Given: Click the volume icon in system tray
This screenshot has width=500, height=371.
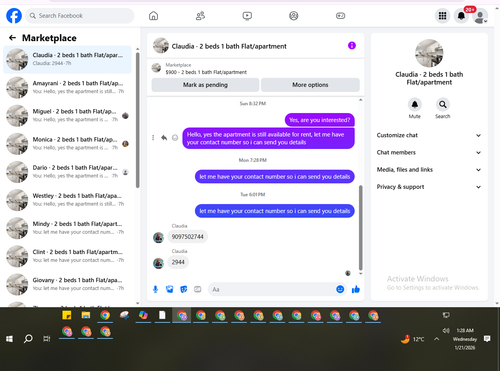Looking at the screenshot, I should (446, 330).
